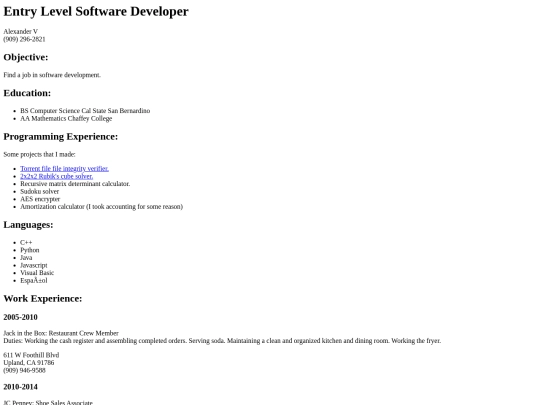Click the '2010-2014' subheading
This screenshot has height=405, width=540.
(20, 387)
